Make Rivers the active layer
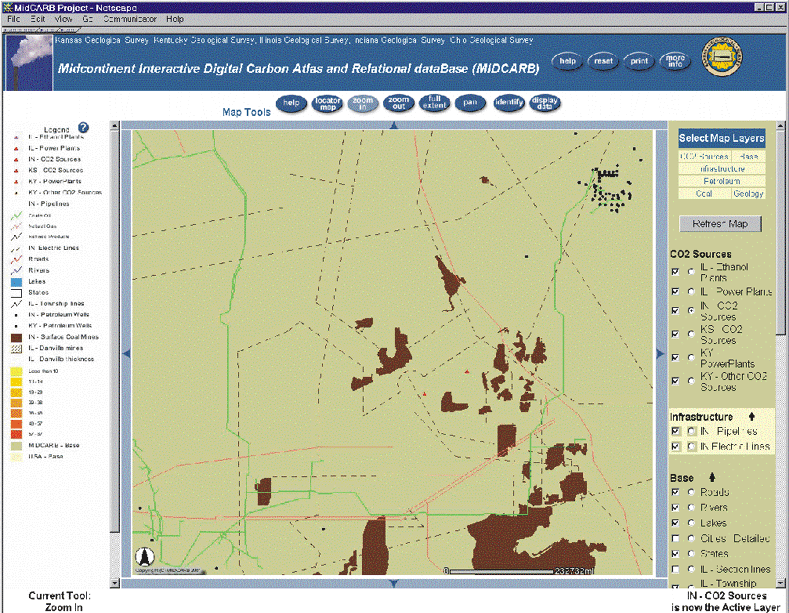The width and height of the screenshot is (789, 613). pyautogui.click(x=691, y=508)
